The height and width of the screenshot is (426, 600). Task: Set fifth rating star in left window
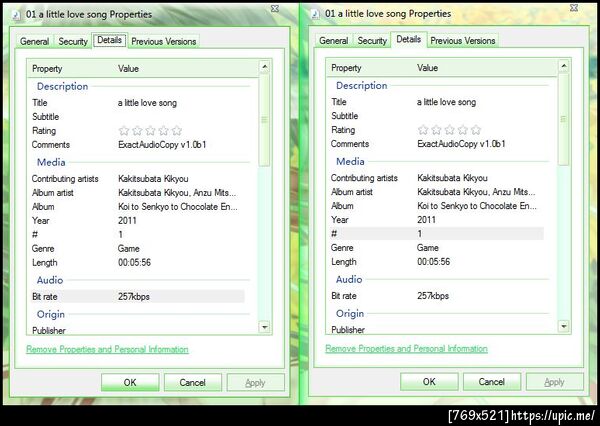click(177, 131)
